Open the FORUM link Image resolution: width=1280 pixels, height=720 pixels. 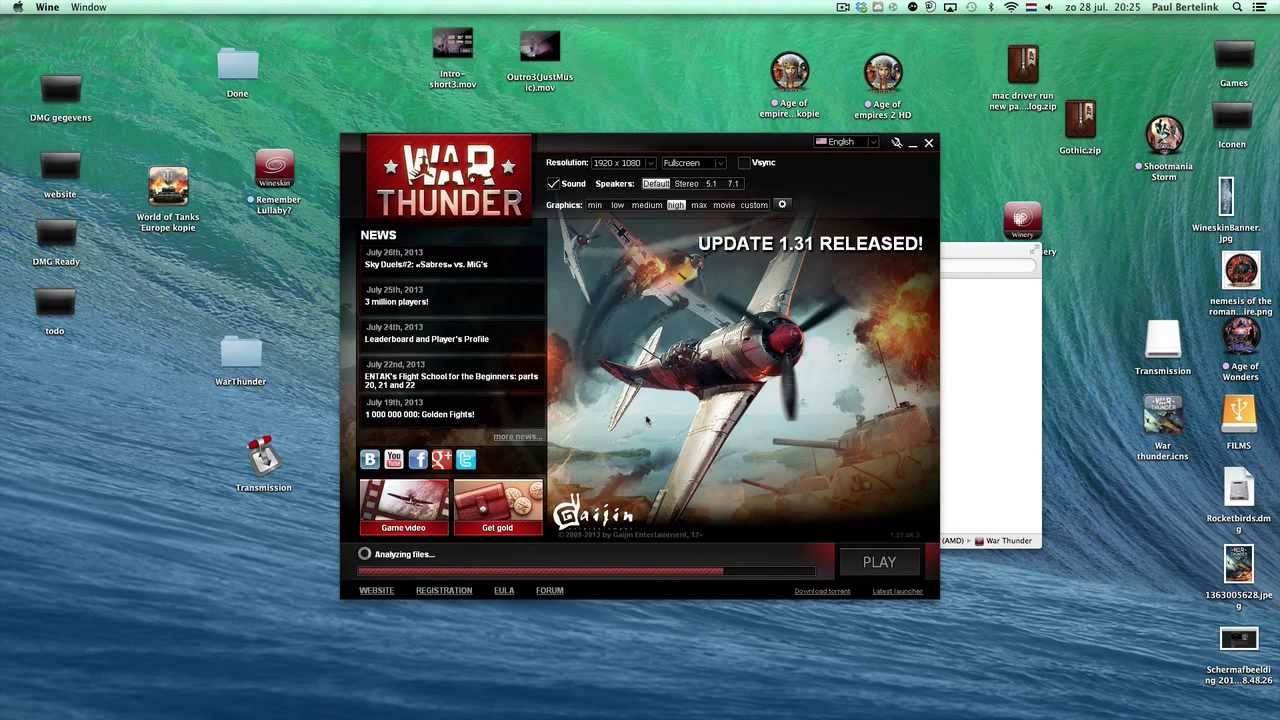coord(550,590)
